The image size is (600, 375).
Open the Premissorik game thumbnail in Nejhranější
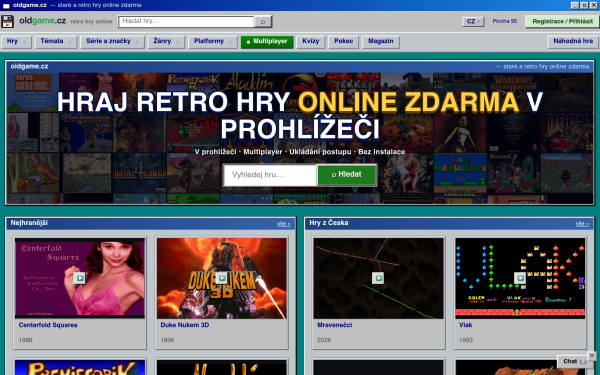pos(80,367)
